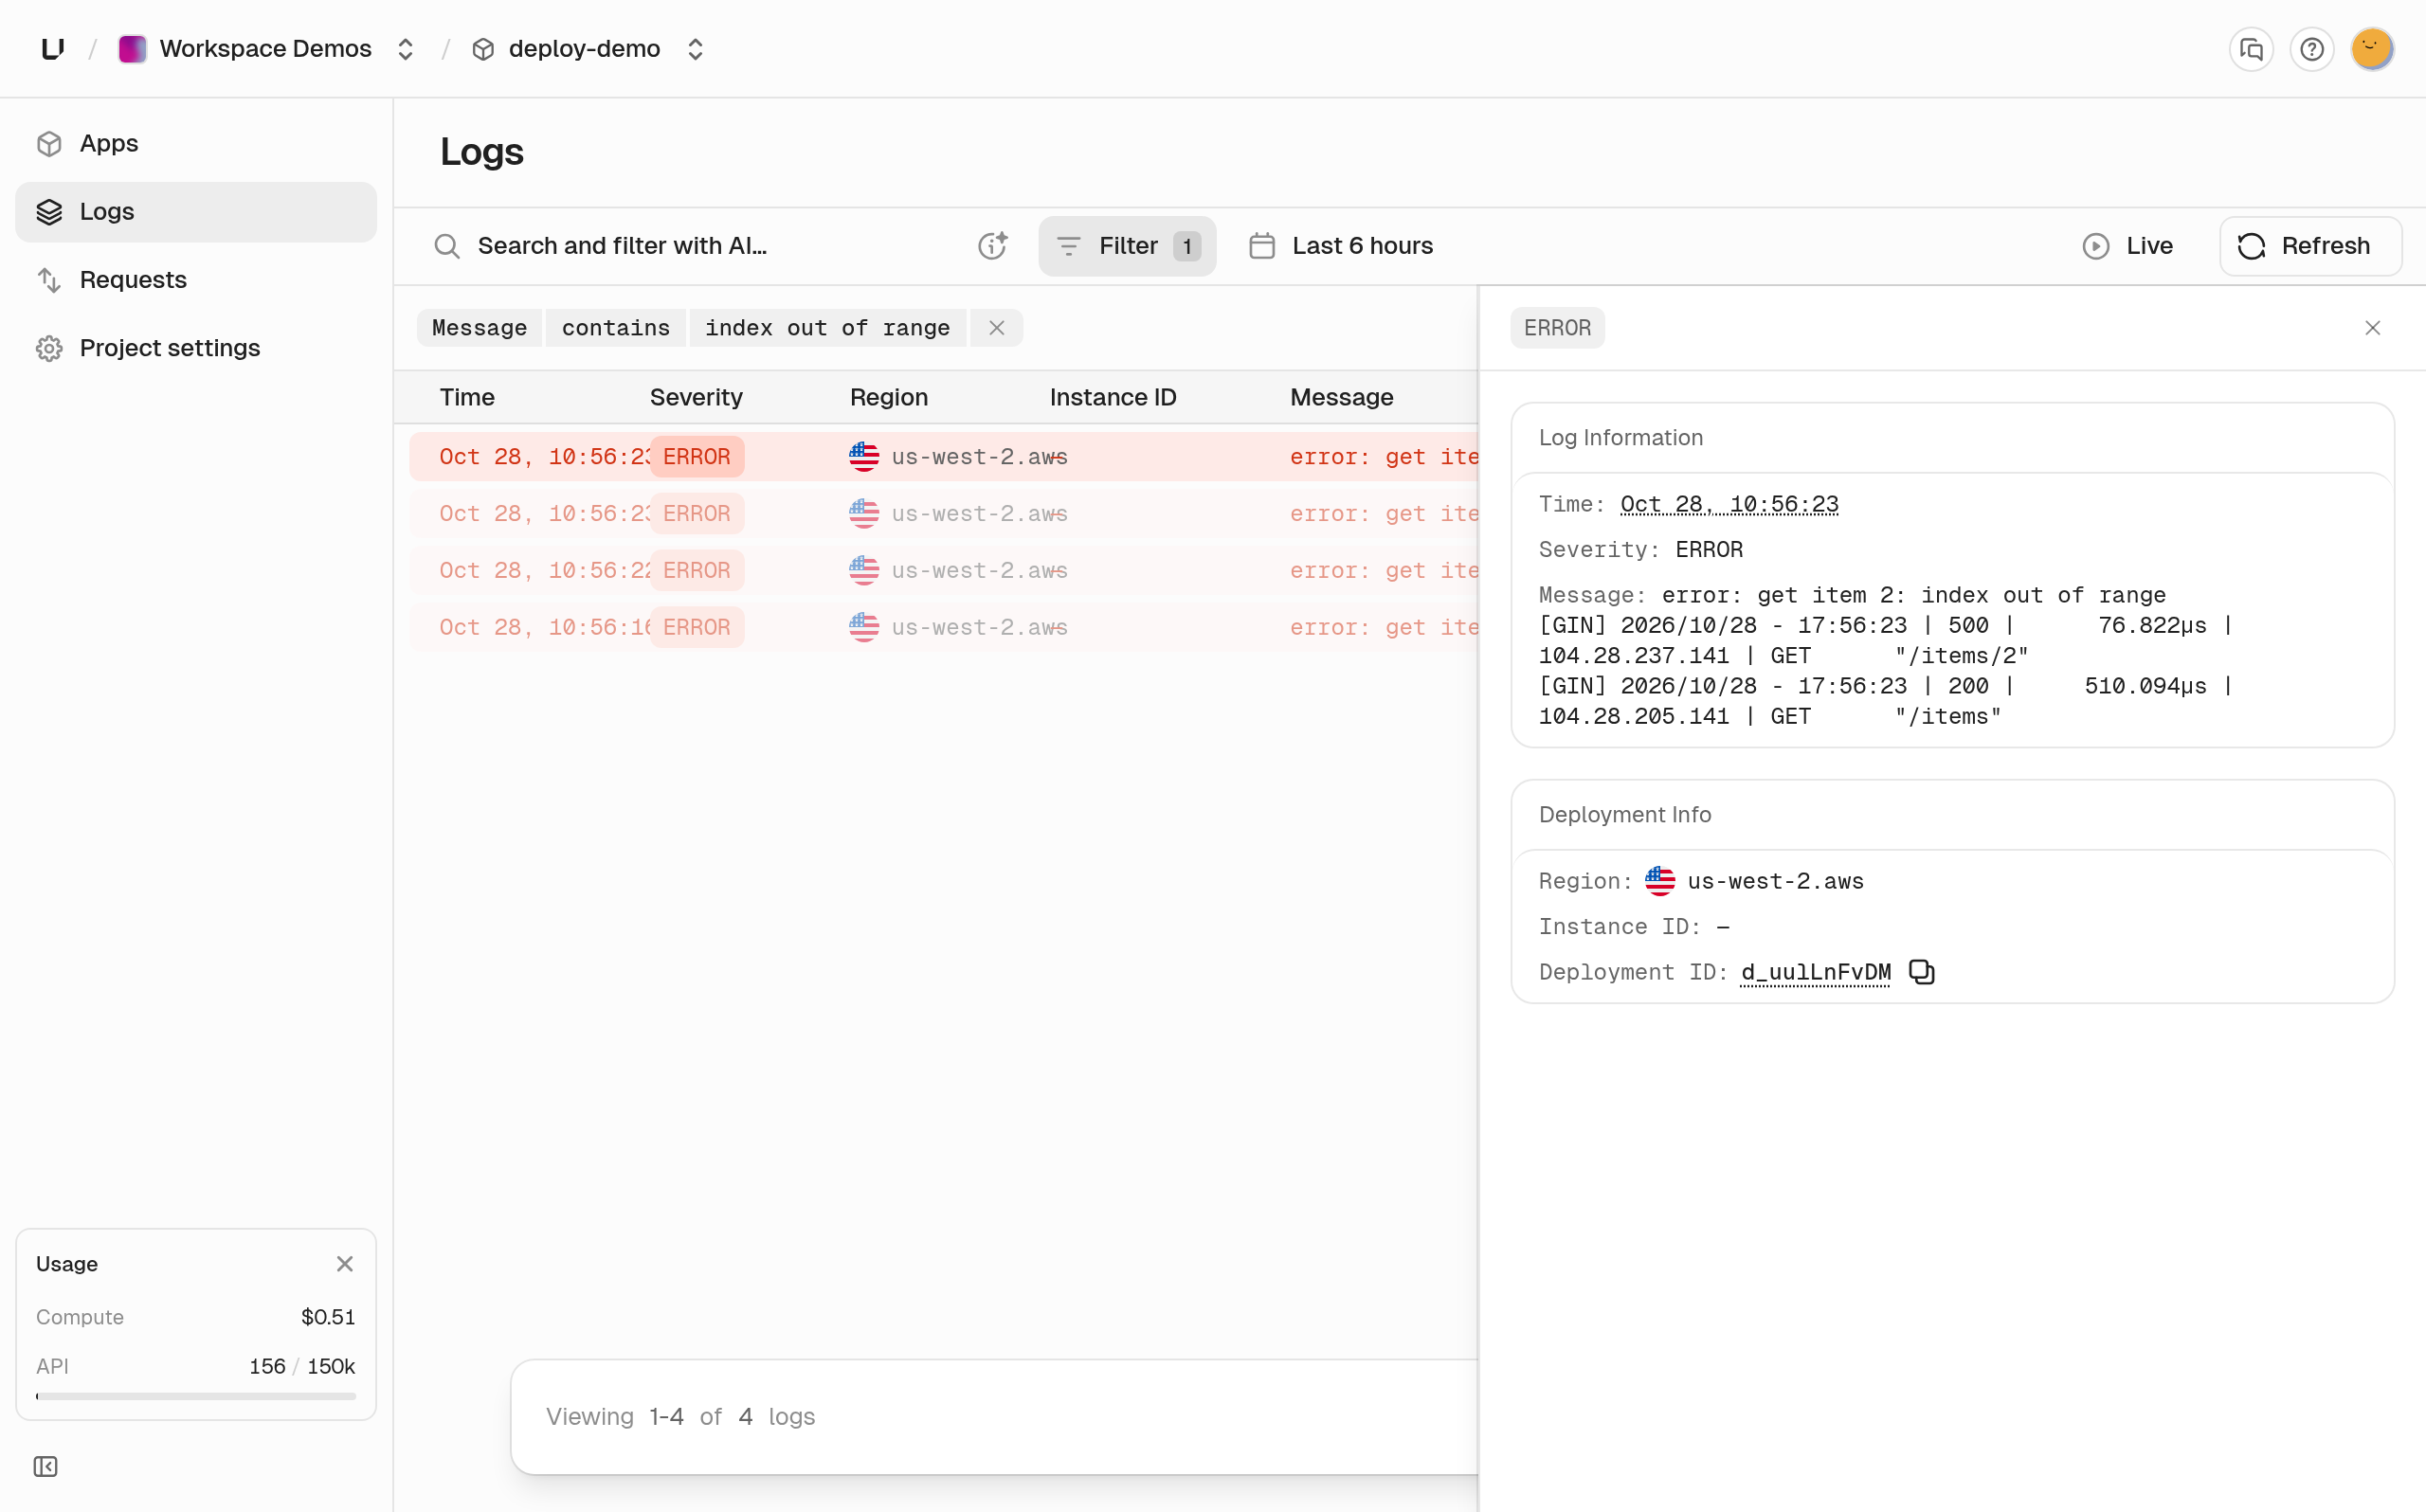This screenshot has width=2426, height=1512.
Task: Click the Region column header
Action: (x=889, y=397)
